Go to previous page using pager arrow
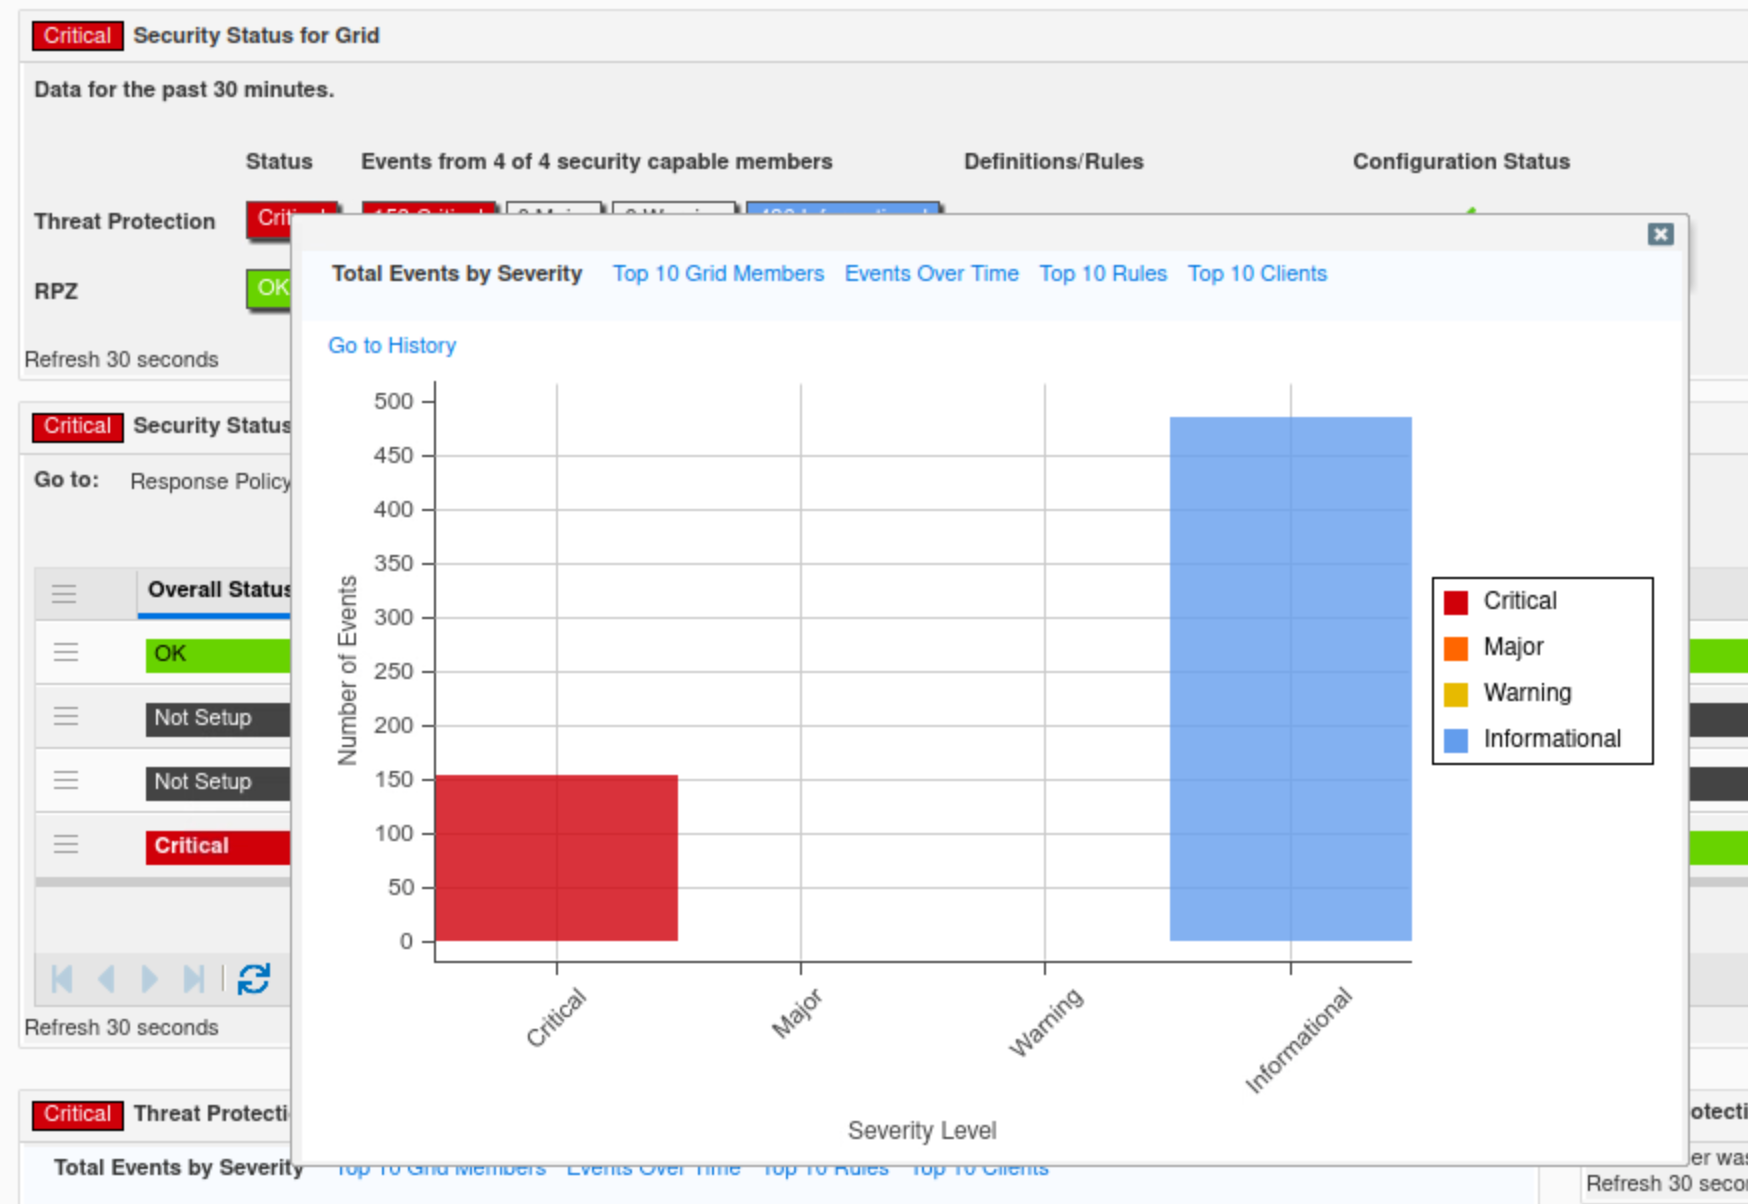Screen dimensions: 1748x1204 point(106,979)
